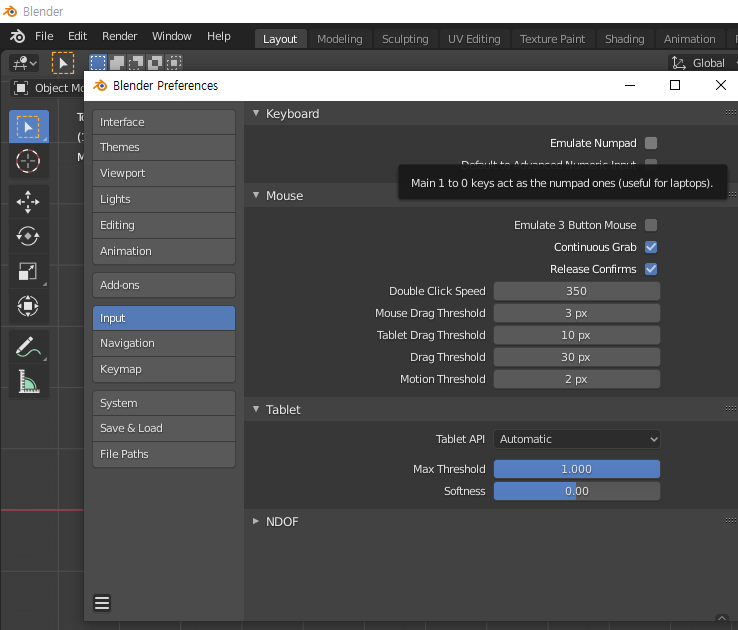Open File Paths preferences section
Image resolution: width=738 pixels, height=630 pixels.
(x=164, y=454)
